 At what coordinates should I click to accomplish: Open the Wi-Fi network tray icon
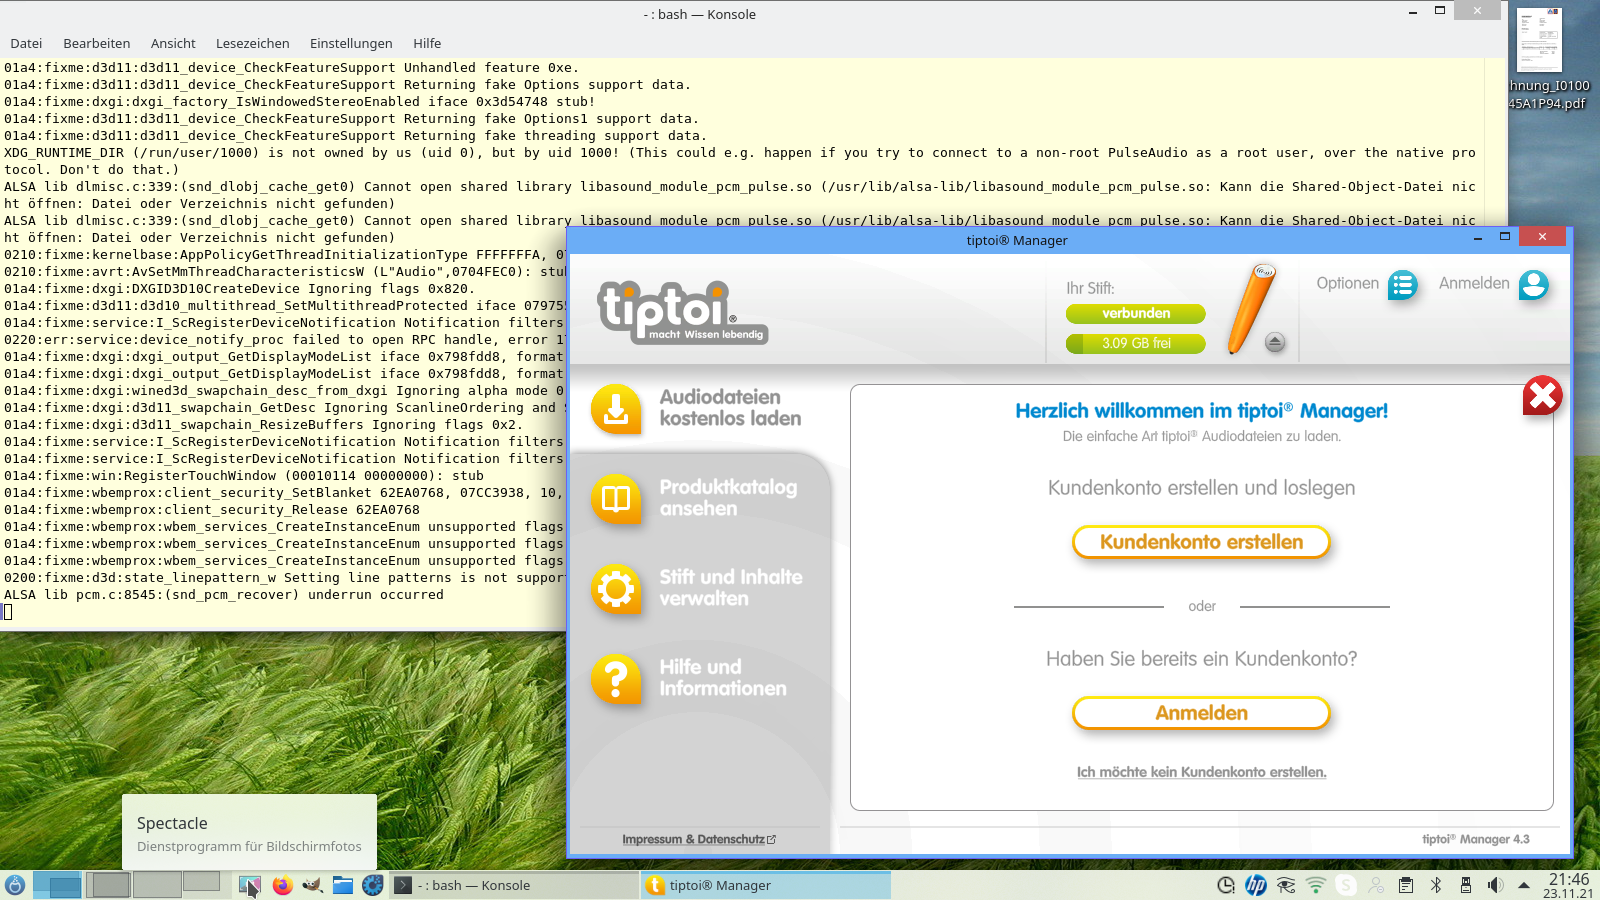[1316, 885]
